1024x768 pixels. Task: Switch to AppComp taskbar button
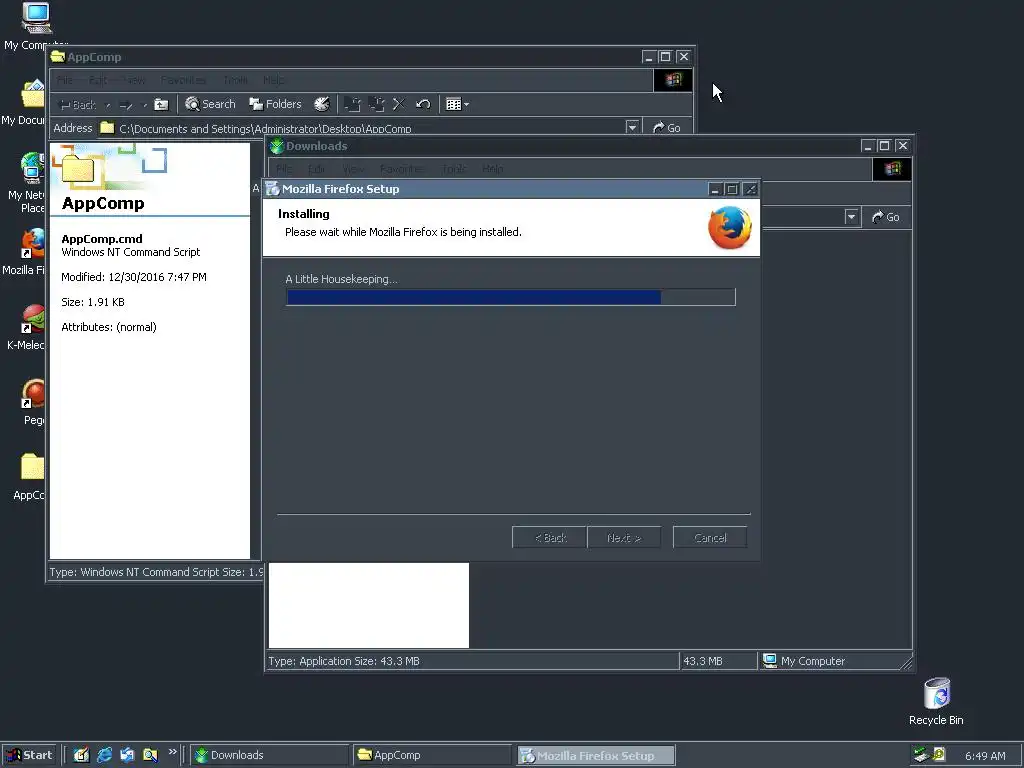[x=433, y=755]
